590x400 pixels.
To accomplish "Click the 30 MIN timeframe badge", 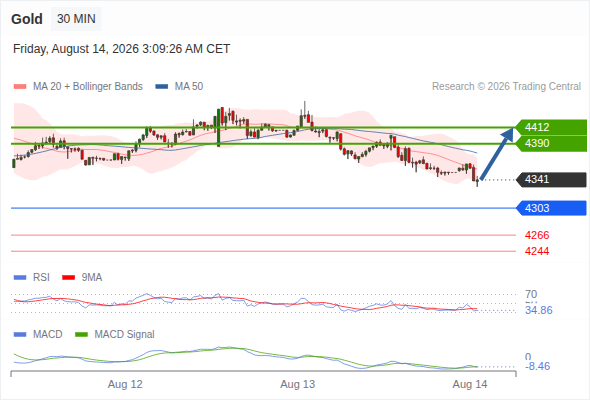I will [x=76, y=19].
